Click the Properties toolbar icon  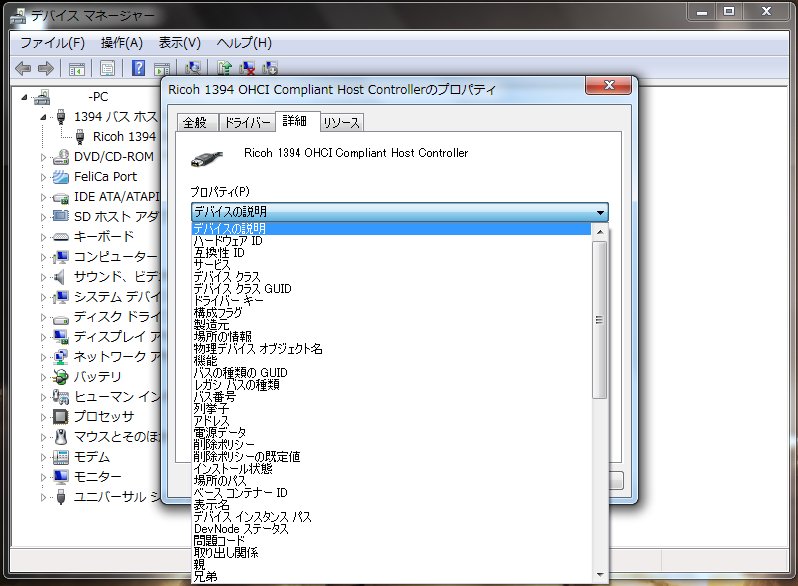click(x=107, y=68)
